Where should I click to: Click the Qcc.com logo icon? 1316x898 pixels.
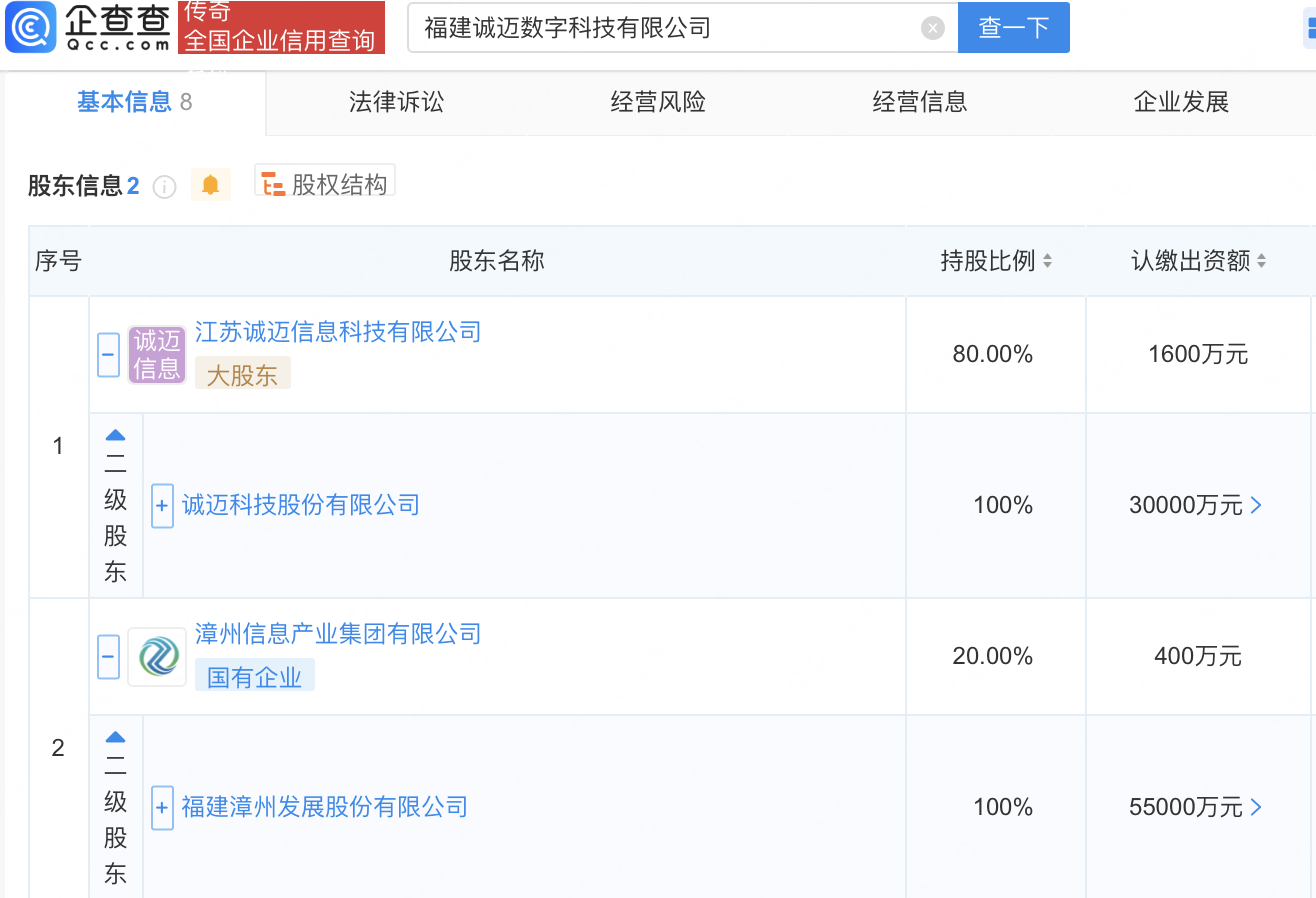pos(30,28)
